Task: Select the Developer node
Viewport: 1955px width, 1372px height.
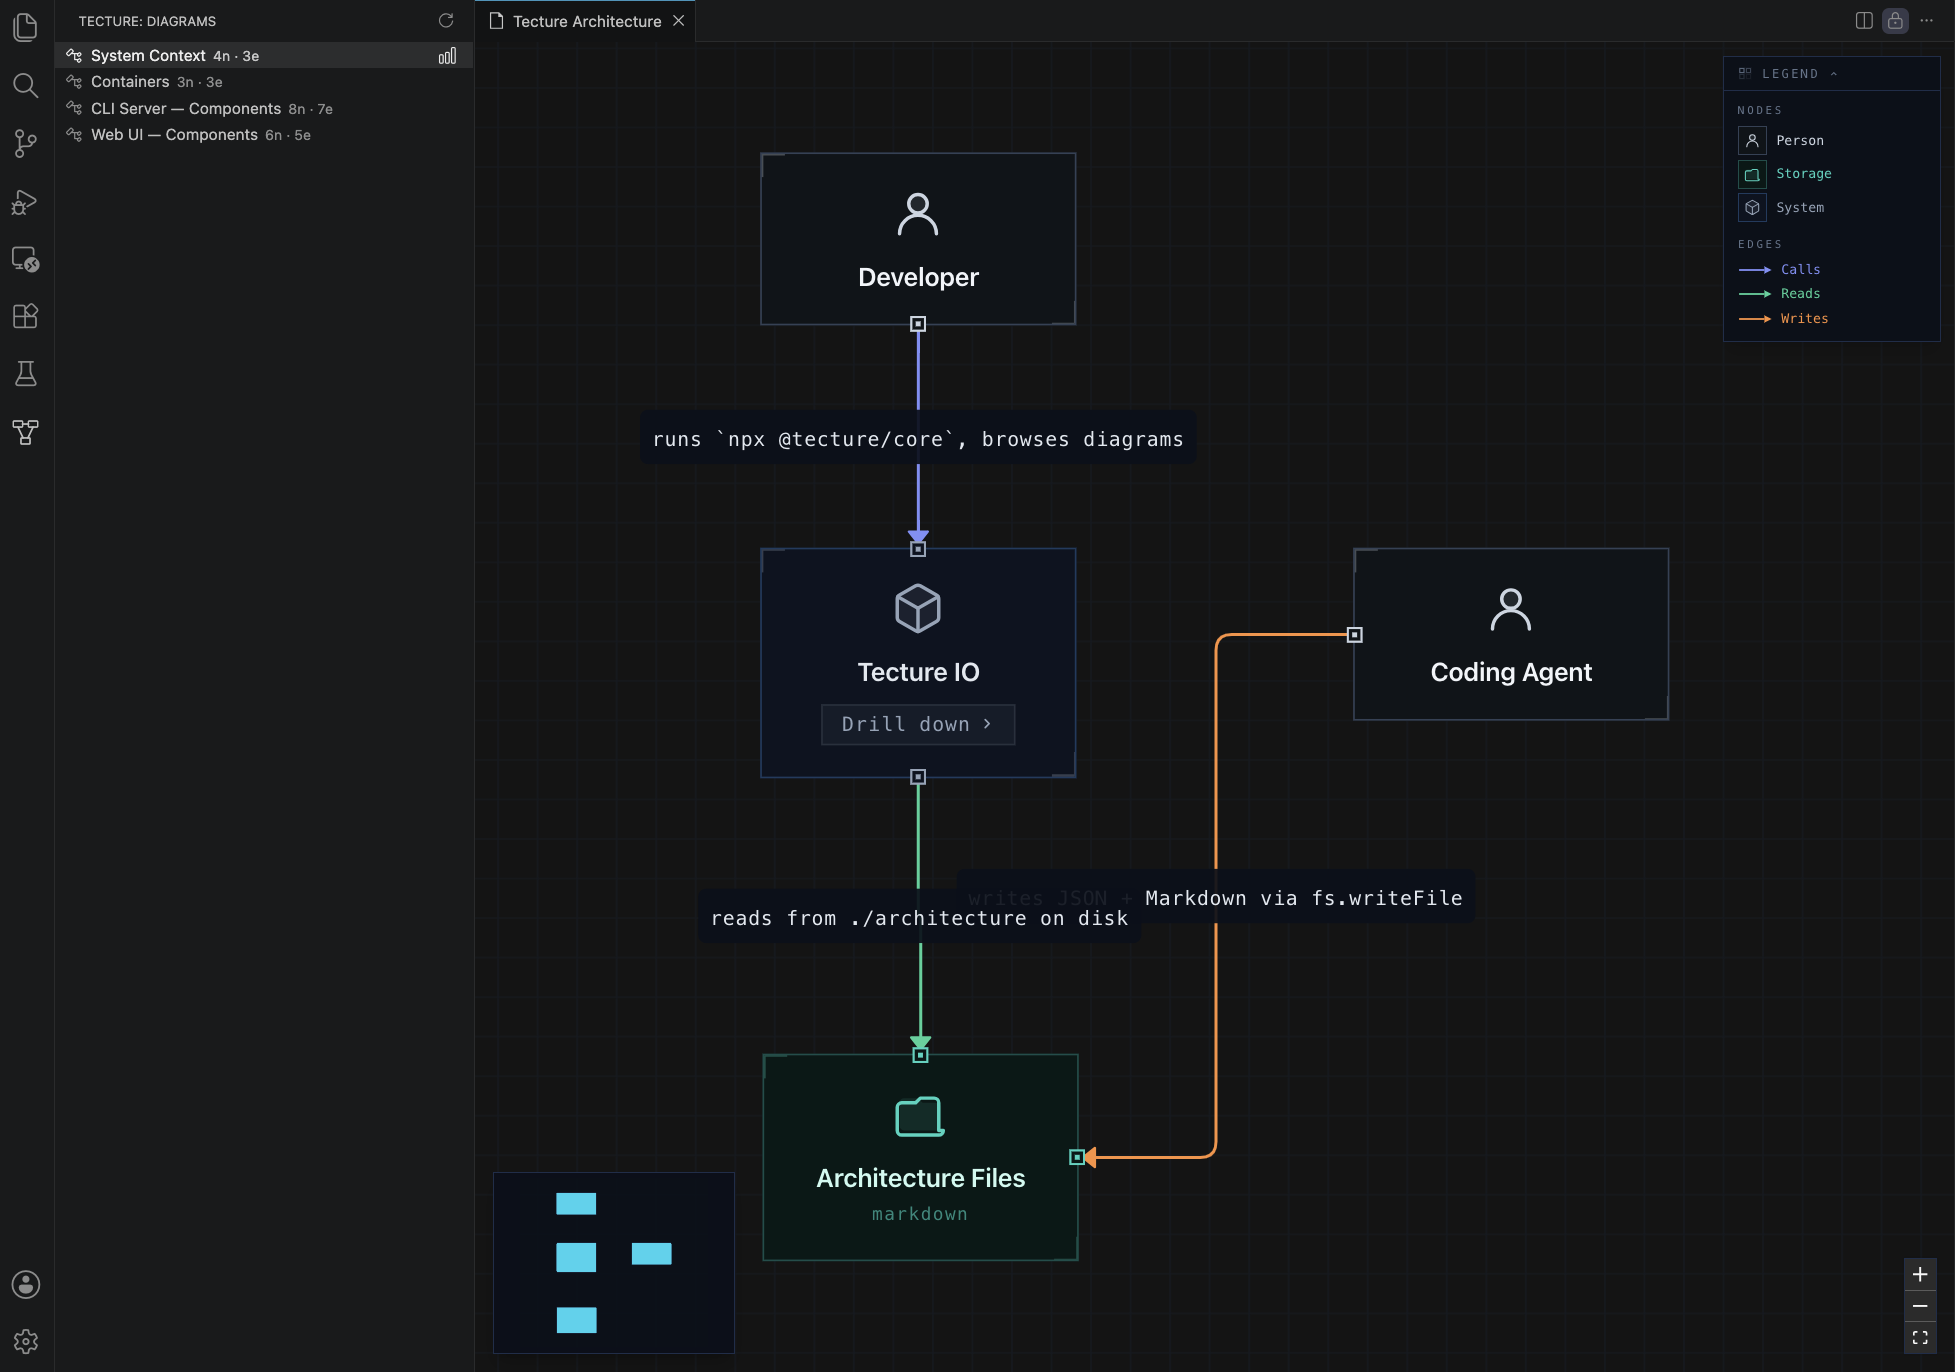Action: (918, 239)
